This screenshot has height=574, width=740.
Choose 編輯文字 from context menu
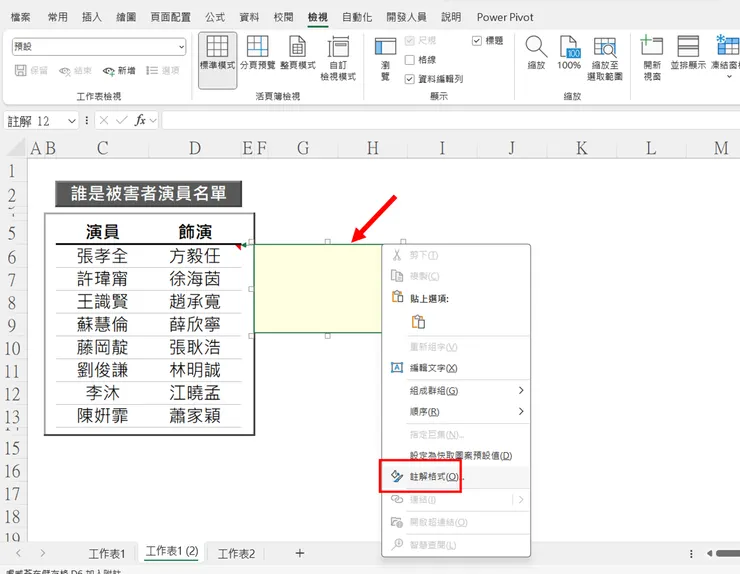pos(456,368)
